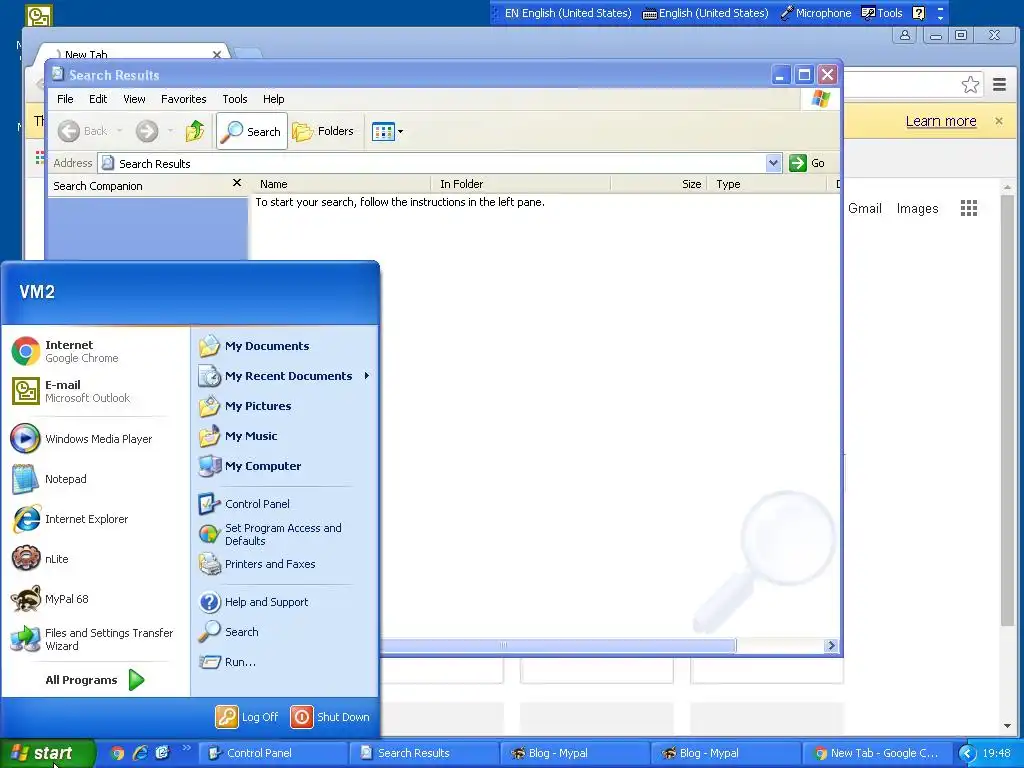This screenshot has width=1024, height=768.
Task: Expand hidden quick launch icons chevron
Action: (x=186, y=748)
